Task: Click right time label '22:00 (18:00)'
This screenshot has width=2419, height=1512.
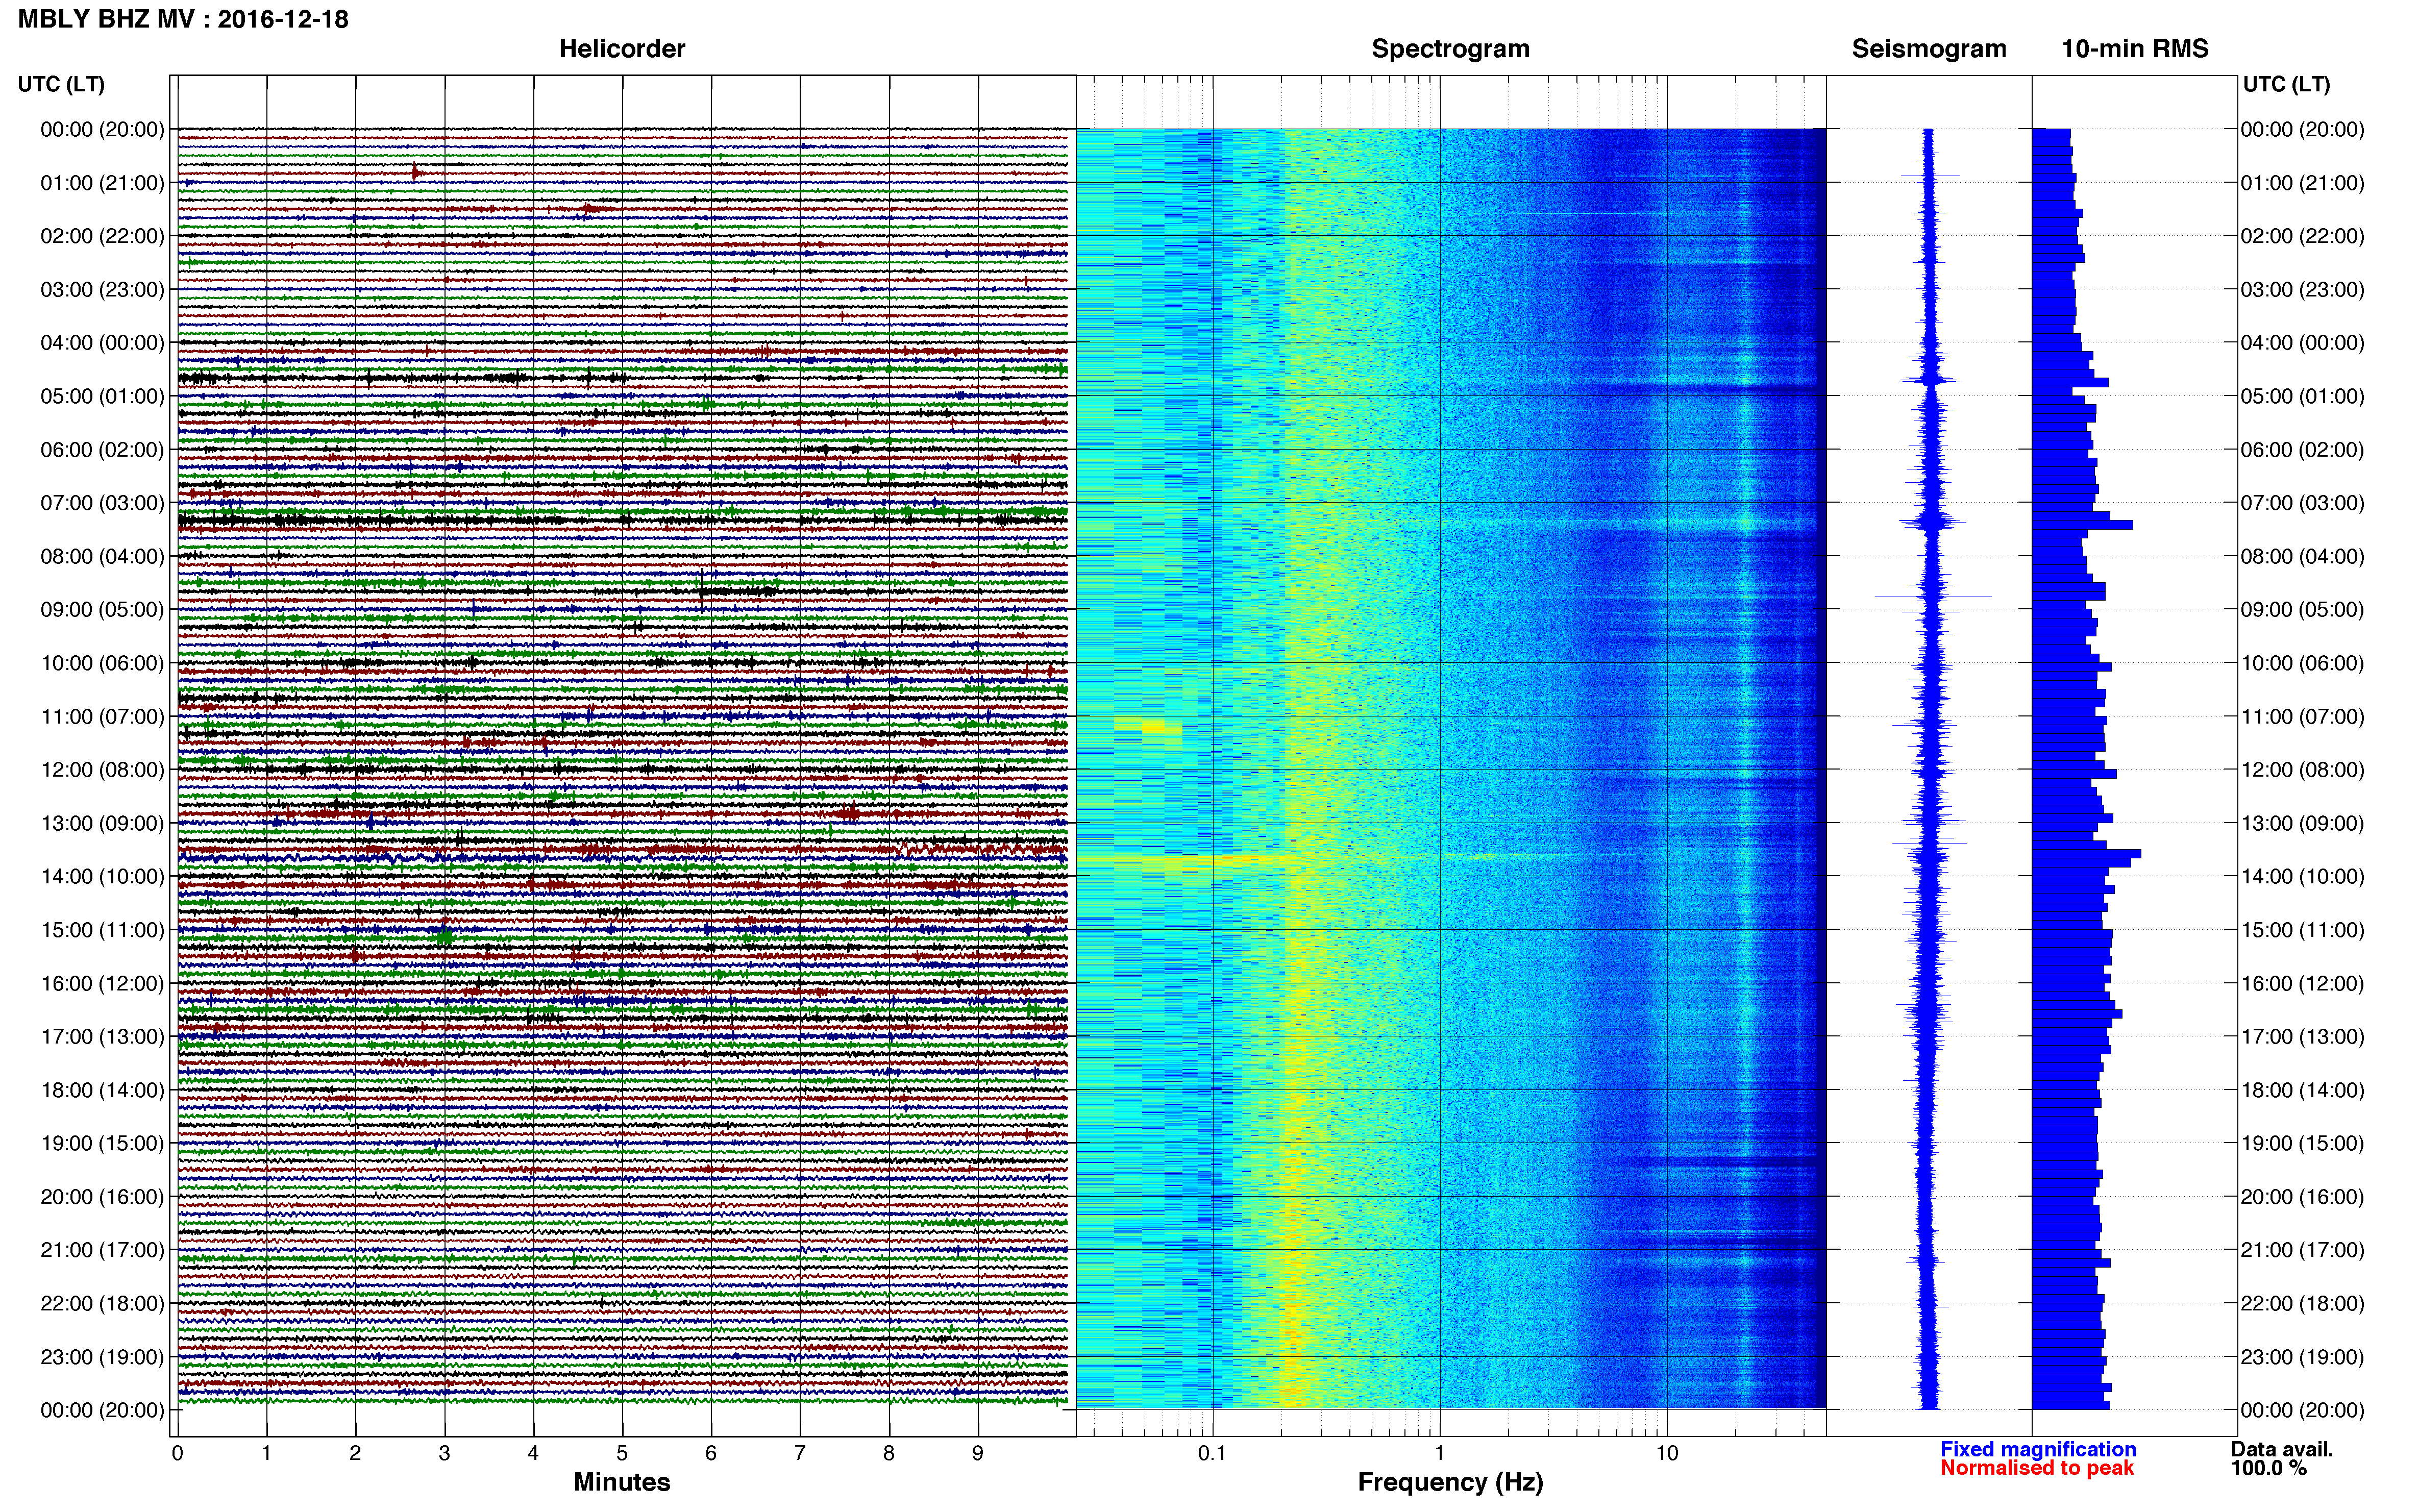Action: pos(2302,1304)
